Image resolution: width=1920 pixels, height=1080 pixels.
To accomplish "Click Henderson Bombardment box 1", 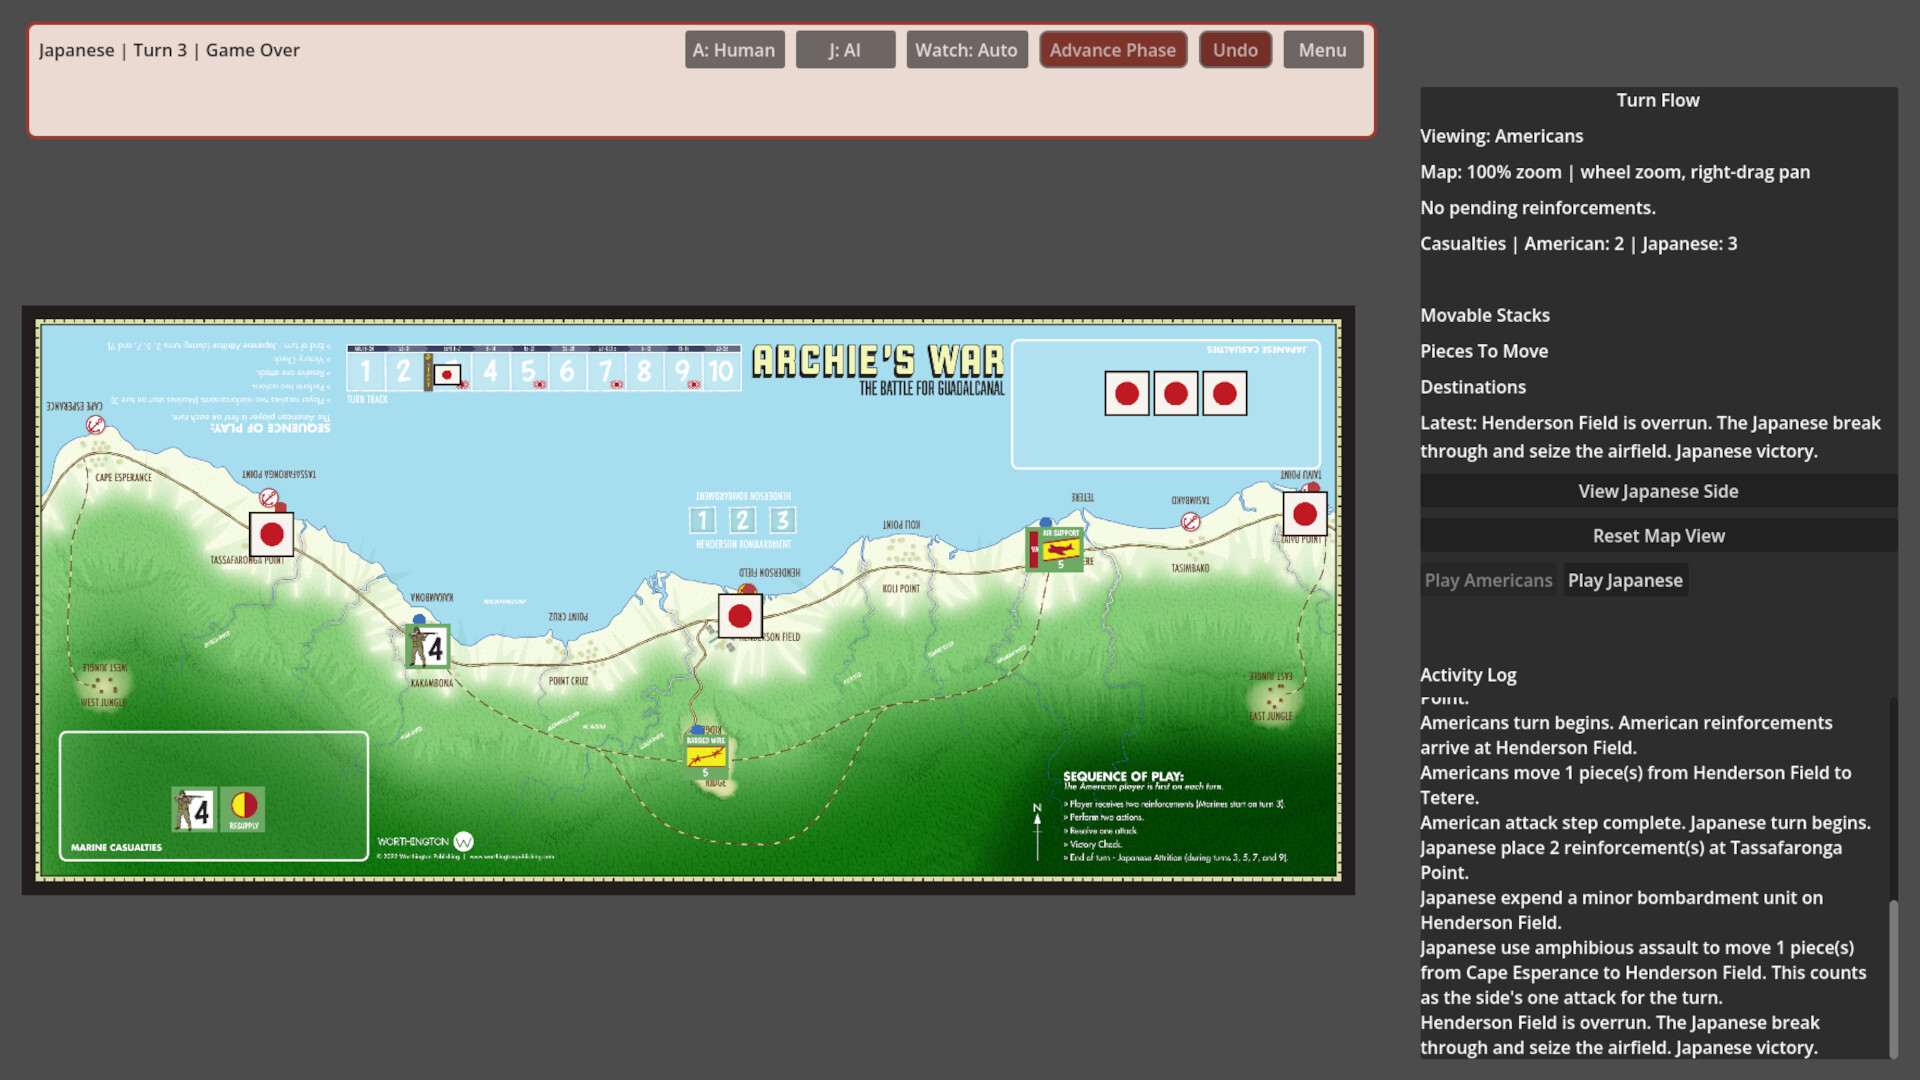I will 703,520.
